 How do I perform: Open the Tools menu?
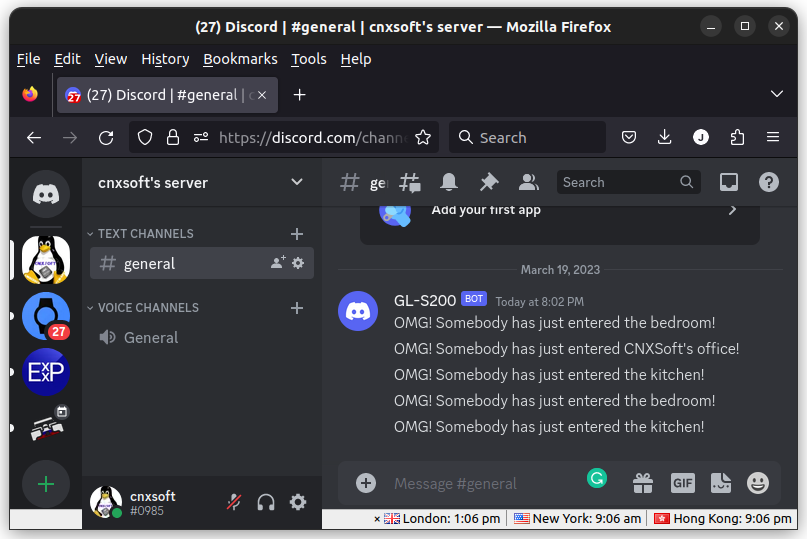pos(309,59)
